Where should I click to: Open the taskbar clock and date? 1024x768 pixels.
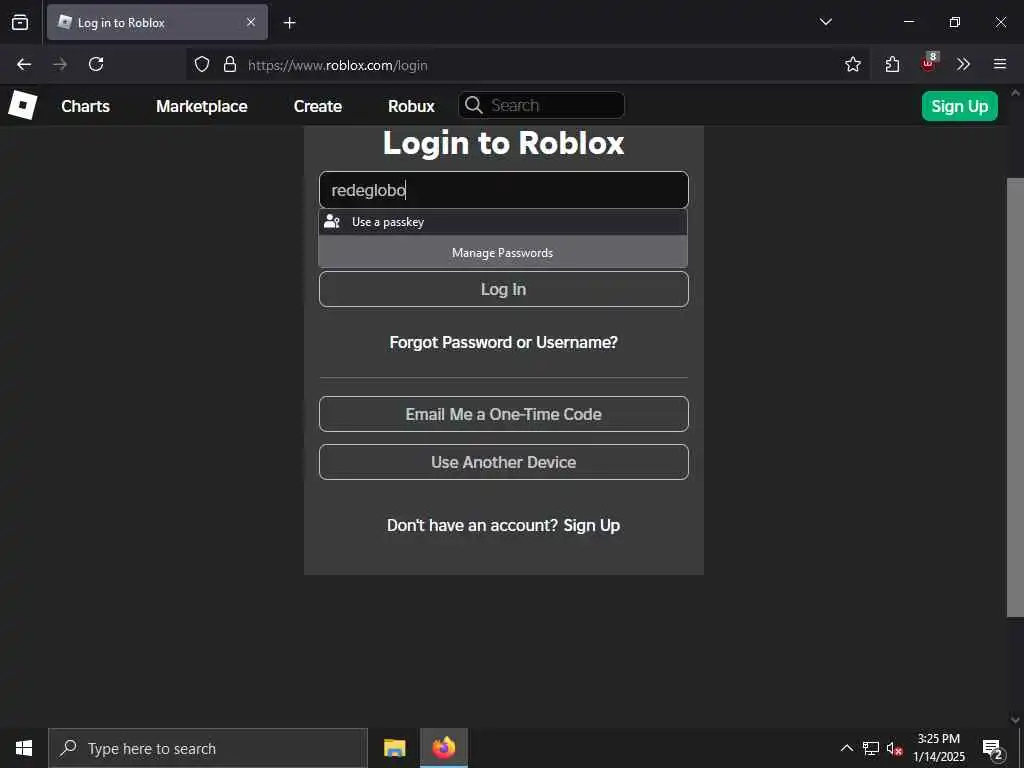point(938,748)
